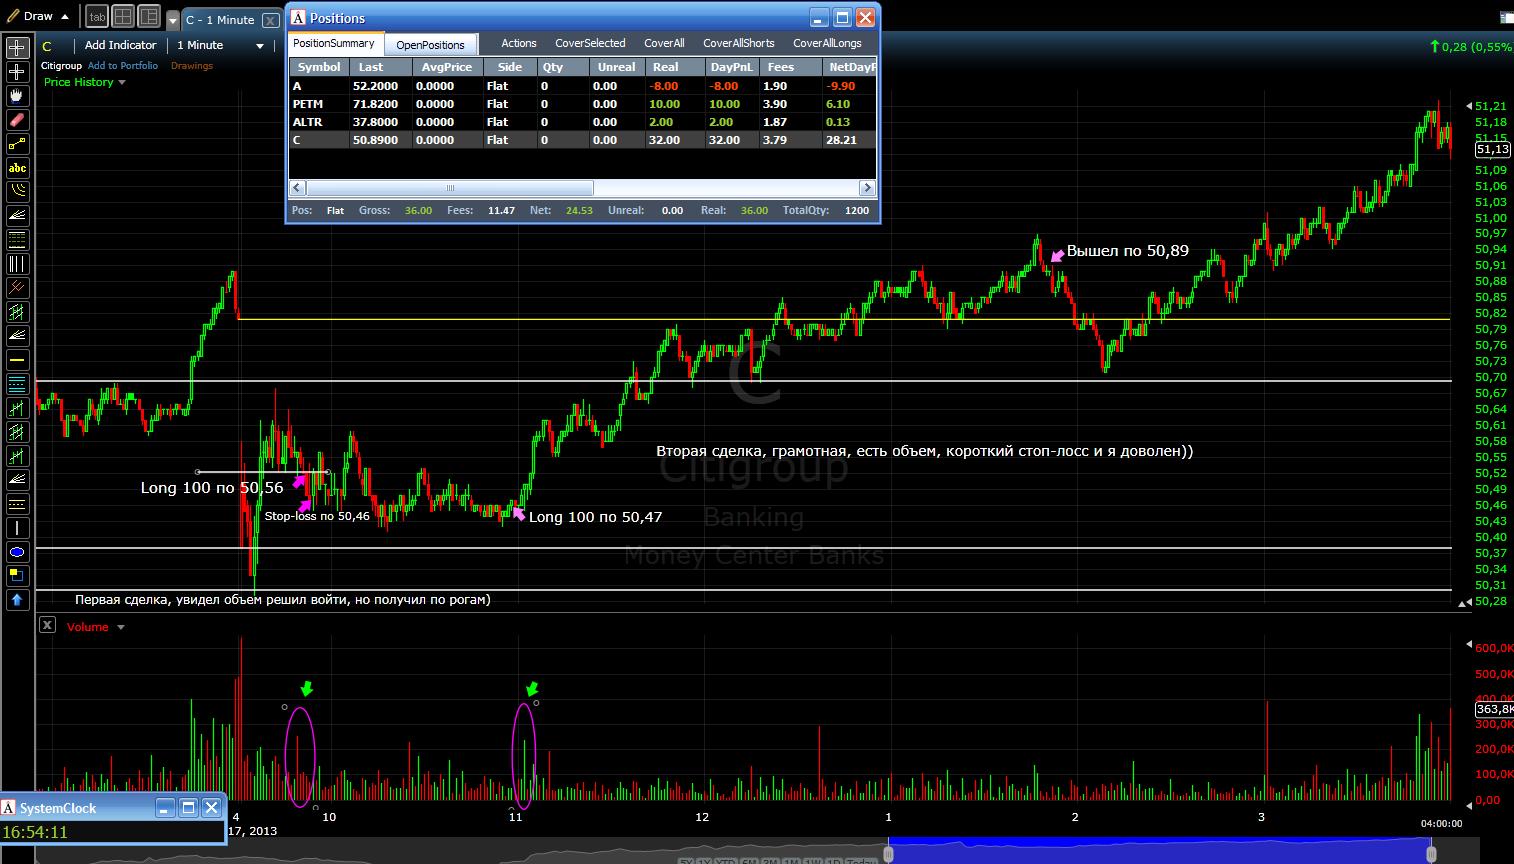Click the 'tab' layout icon
1514x864 pixels.
(97, 16)
